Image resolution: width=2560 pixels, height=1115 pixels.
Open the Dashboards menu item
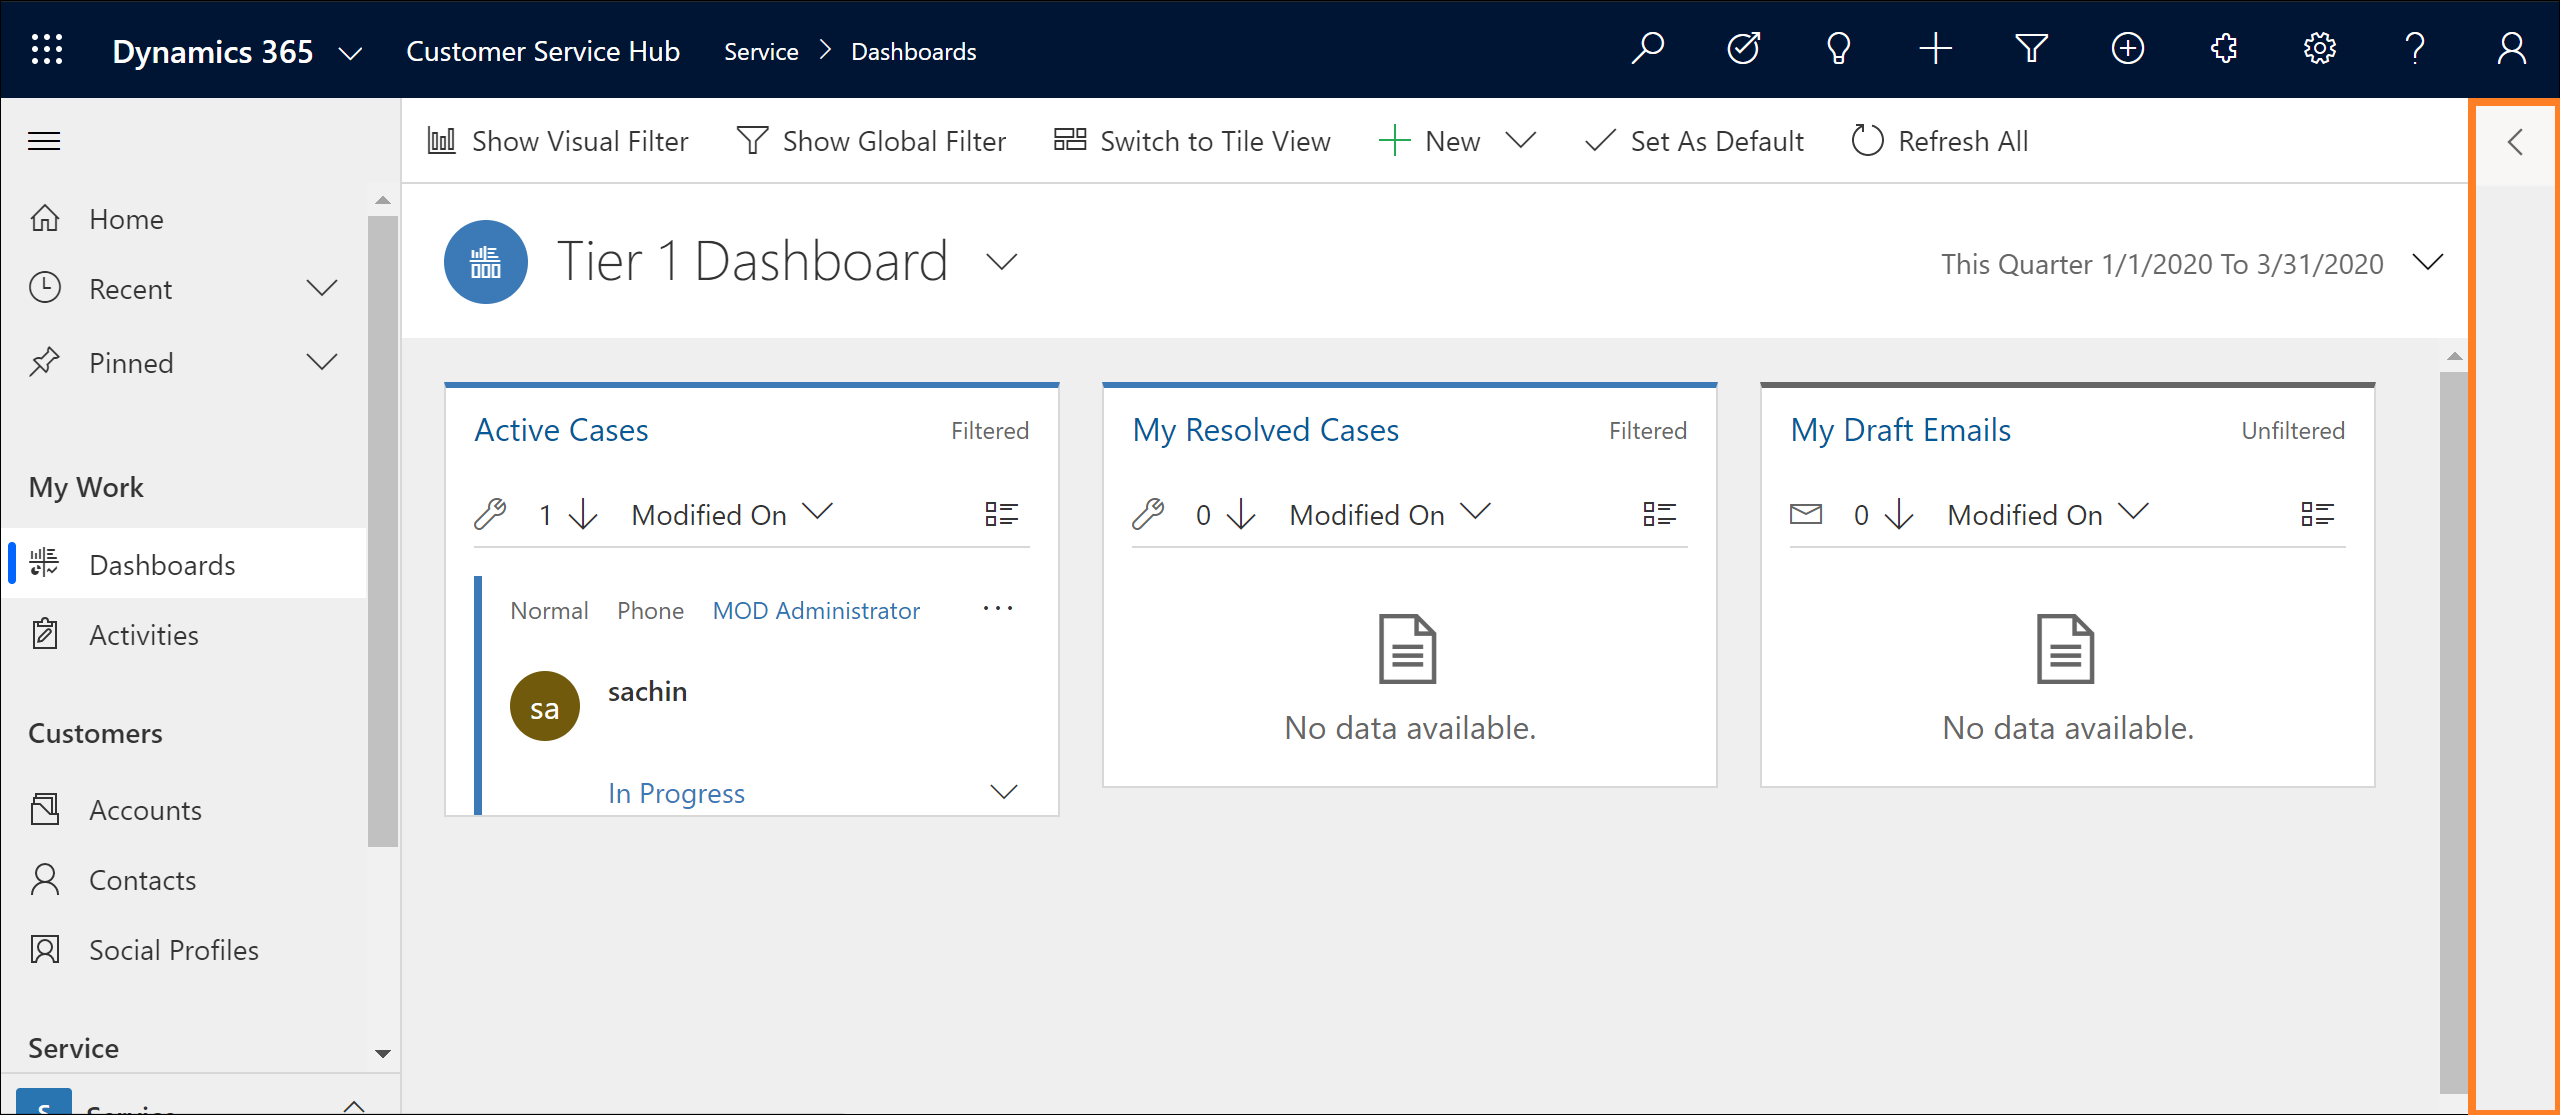click(x=162, y=563)
